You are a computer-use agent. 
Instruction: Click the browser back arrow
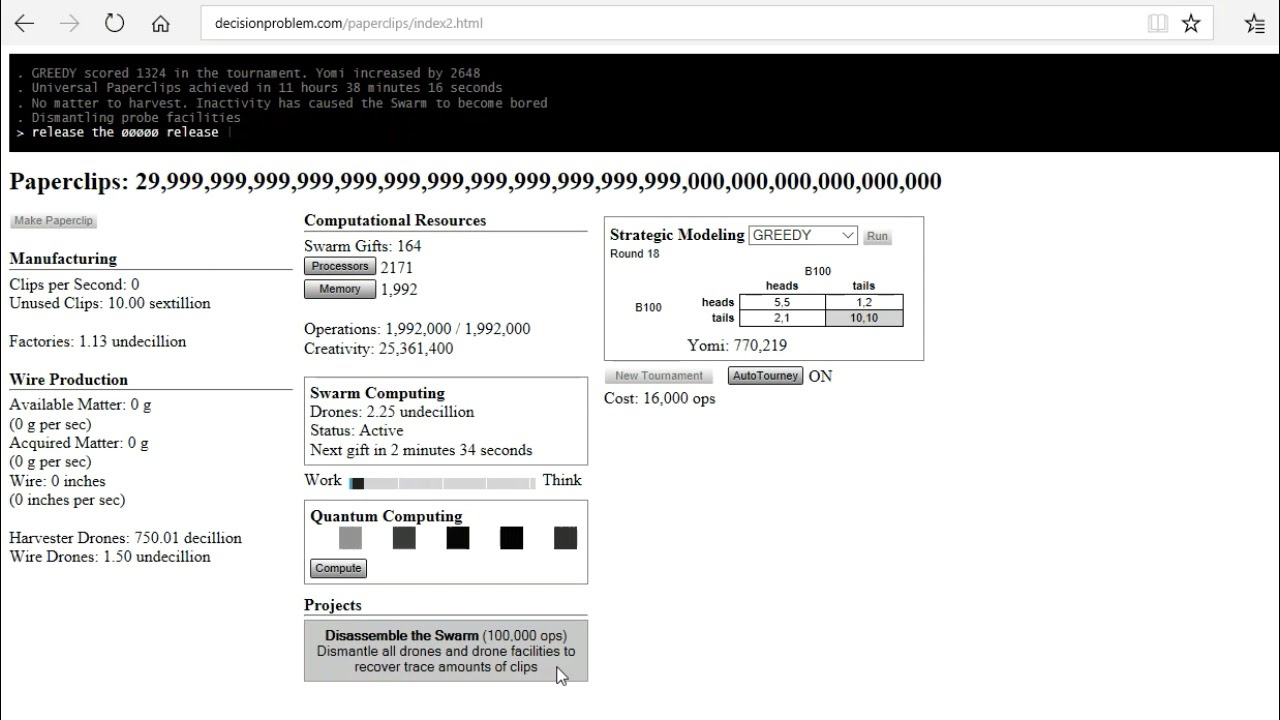click(24, 23)
